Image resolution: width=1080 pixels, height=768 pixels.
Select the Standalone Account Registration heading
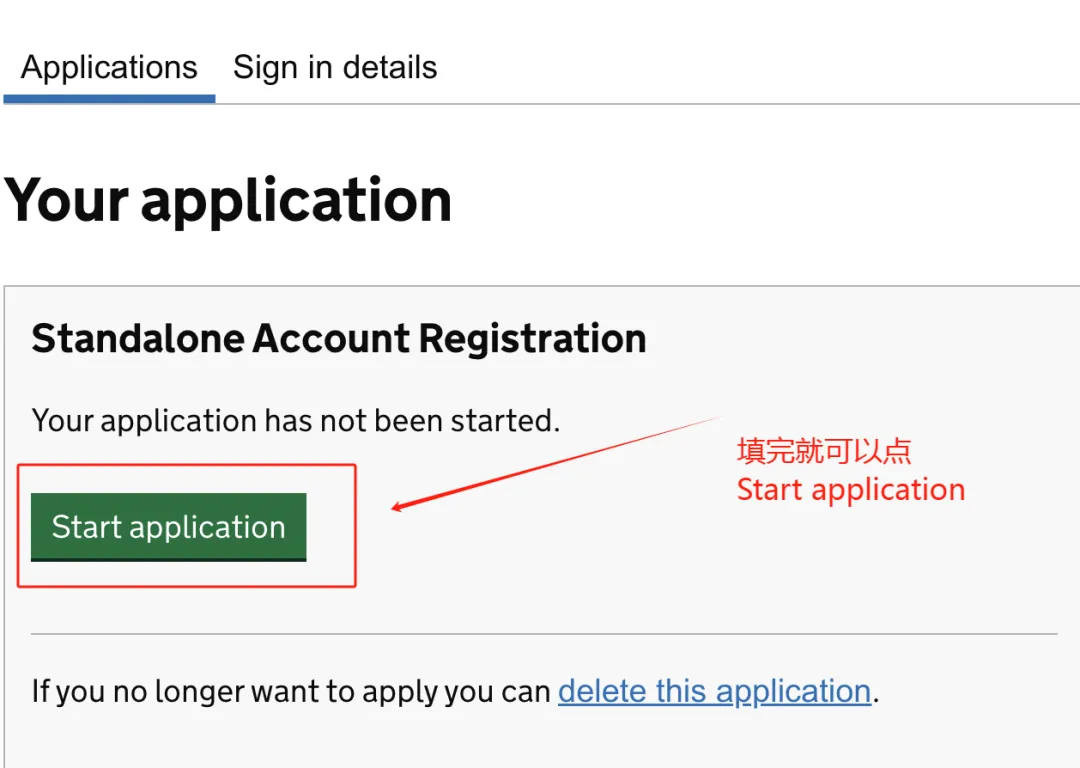coord(339,339)
